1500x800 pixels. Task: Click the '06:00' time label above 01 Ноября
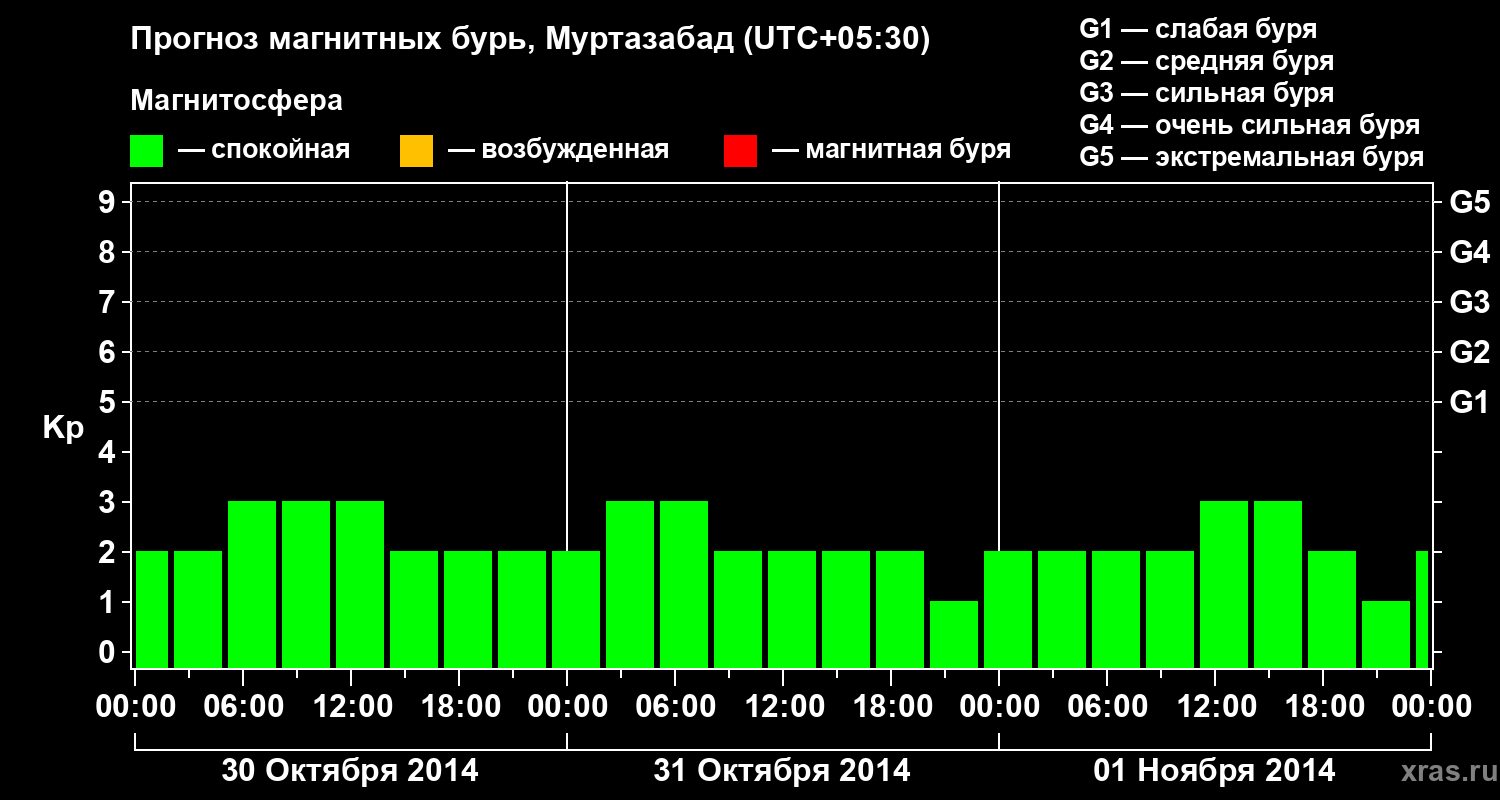coord(1107,706)
